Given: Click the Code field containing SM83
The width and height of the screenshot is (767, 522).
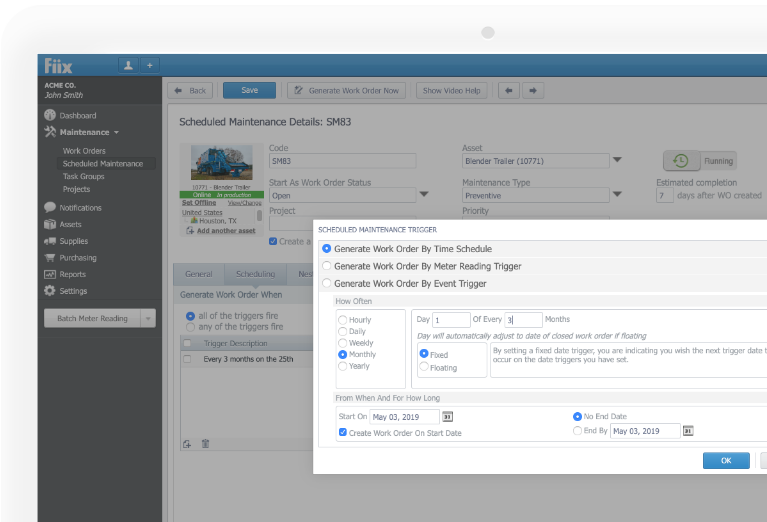Looking at the screenshot, I should click(x=342, y=161).
